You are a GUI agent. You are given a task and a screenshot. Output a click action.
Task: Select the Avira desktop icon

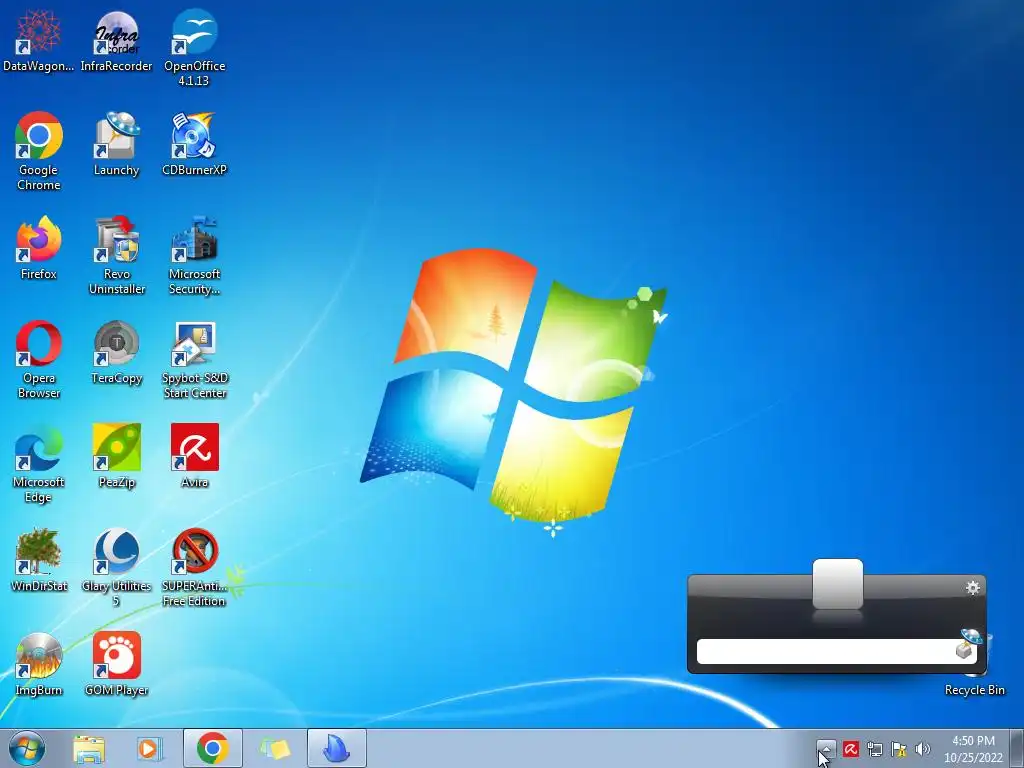click(x=194, y=456)
